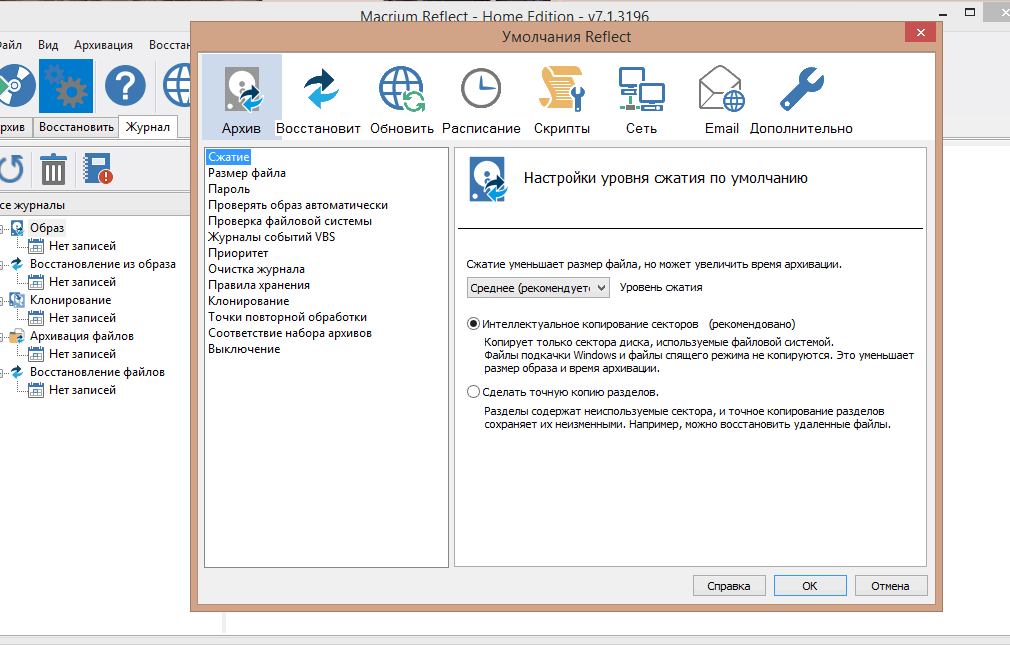The image size is (1010, 645).
Task: Click the refresh arrow icon in log toolbar
Action: coord(12,169)
